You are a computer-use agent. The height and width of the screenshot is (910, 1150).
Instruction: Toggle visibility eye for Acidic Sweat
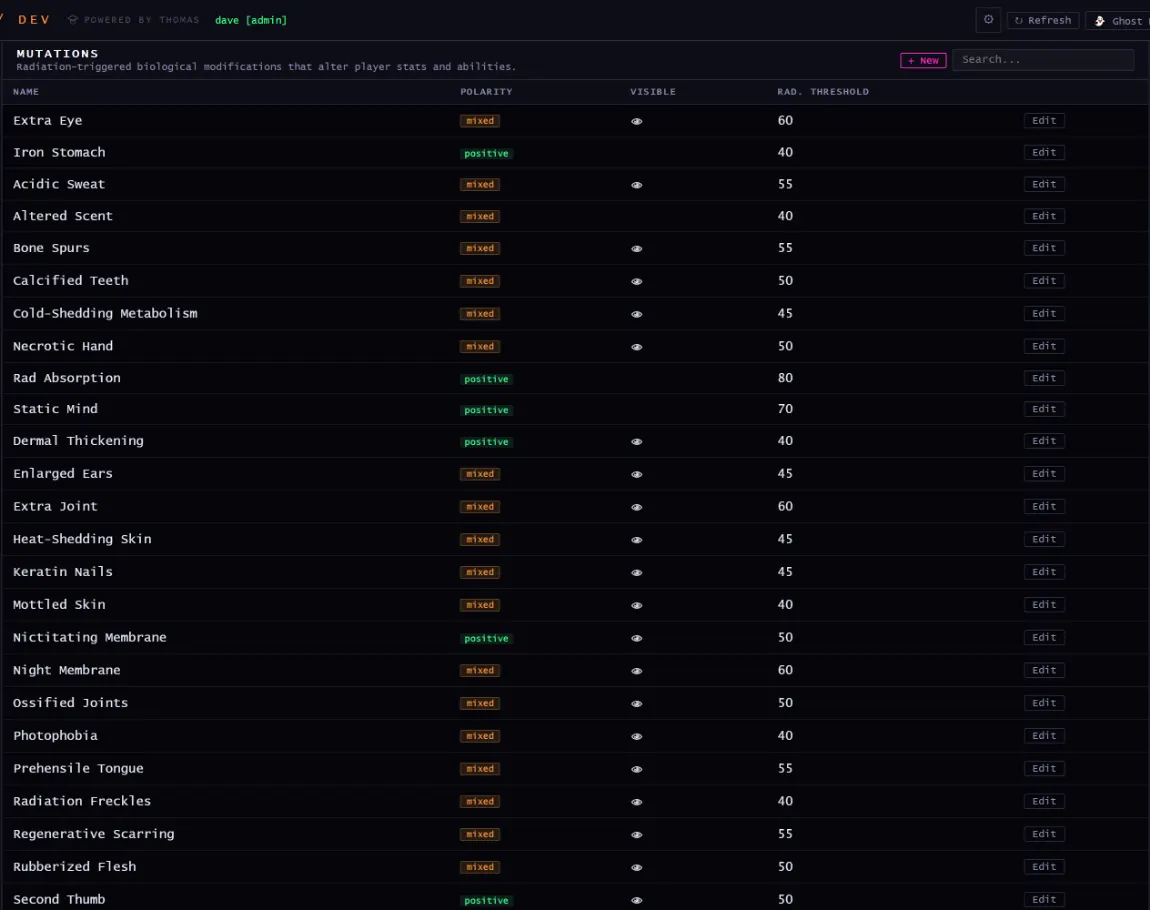point(636,185)
